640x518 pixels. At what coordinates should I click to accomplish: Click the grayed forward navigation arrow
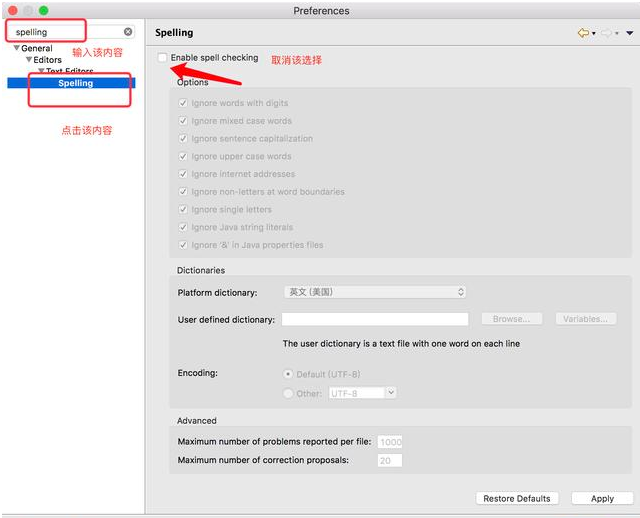[605, 33]
